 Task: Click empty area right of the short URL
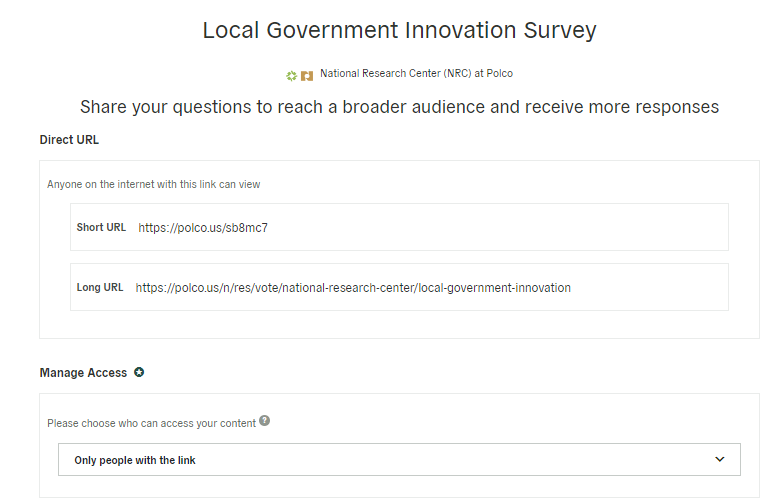pyautogui.click(x=497, y=227)
